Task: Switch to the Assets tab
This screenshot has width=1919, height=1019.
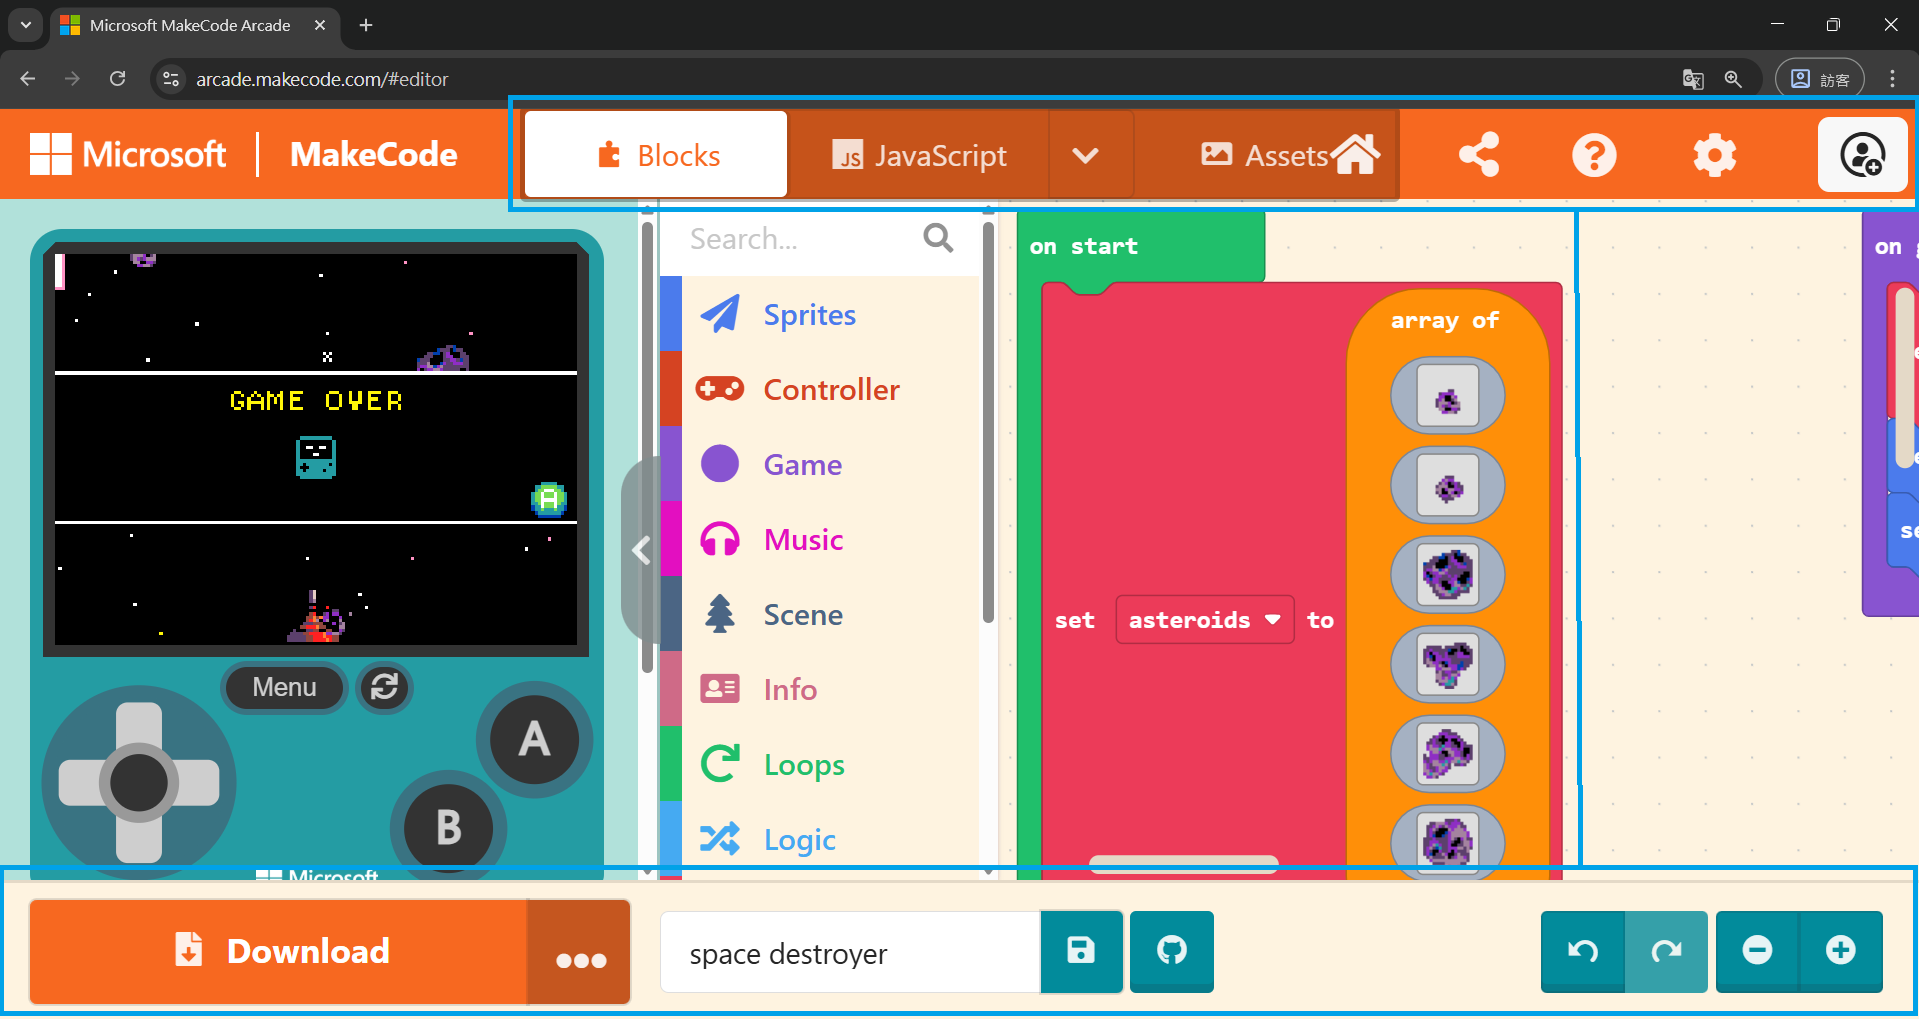Action: (1265, 155)
